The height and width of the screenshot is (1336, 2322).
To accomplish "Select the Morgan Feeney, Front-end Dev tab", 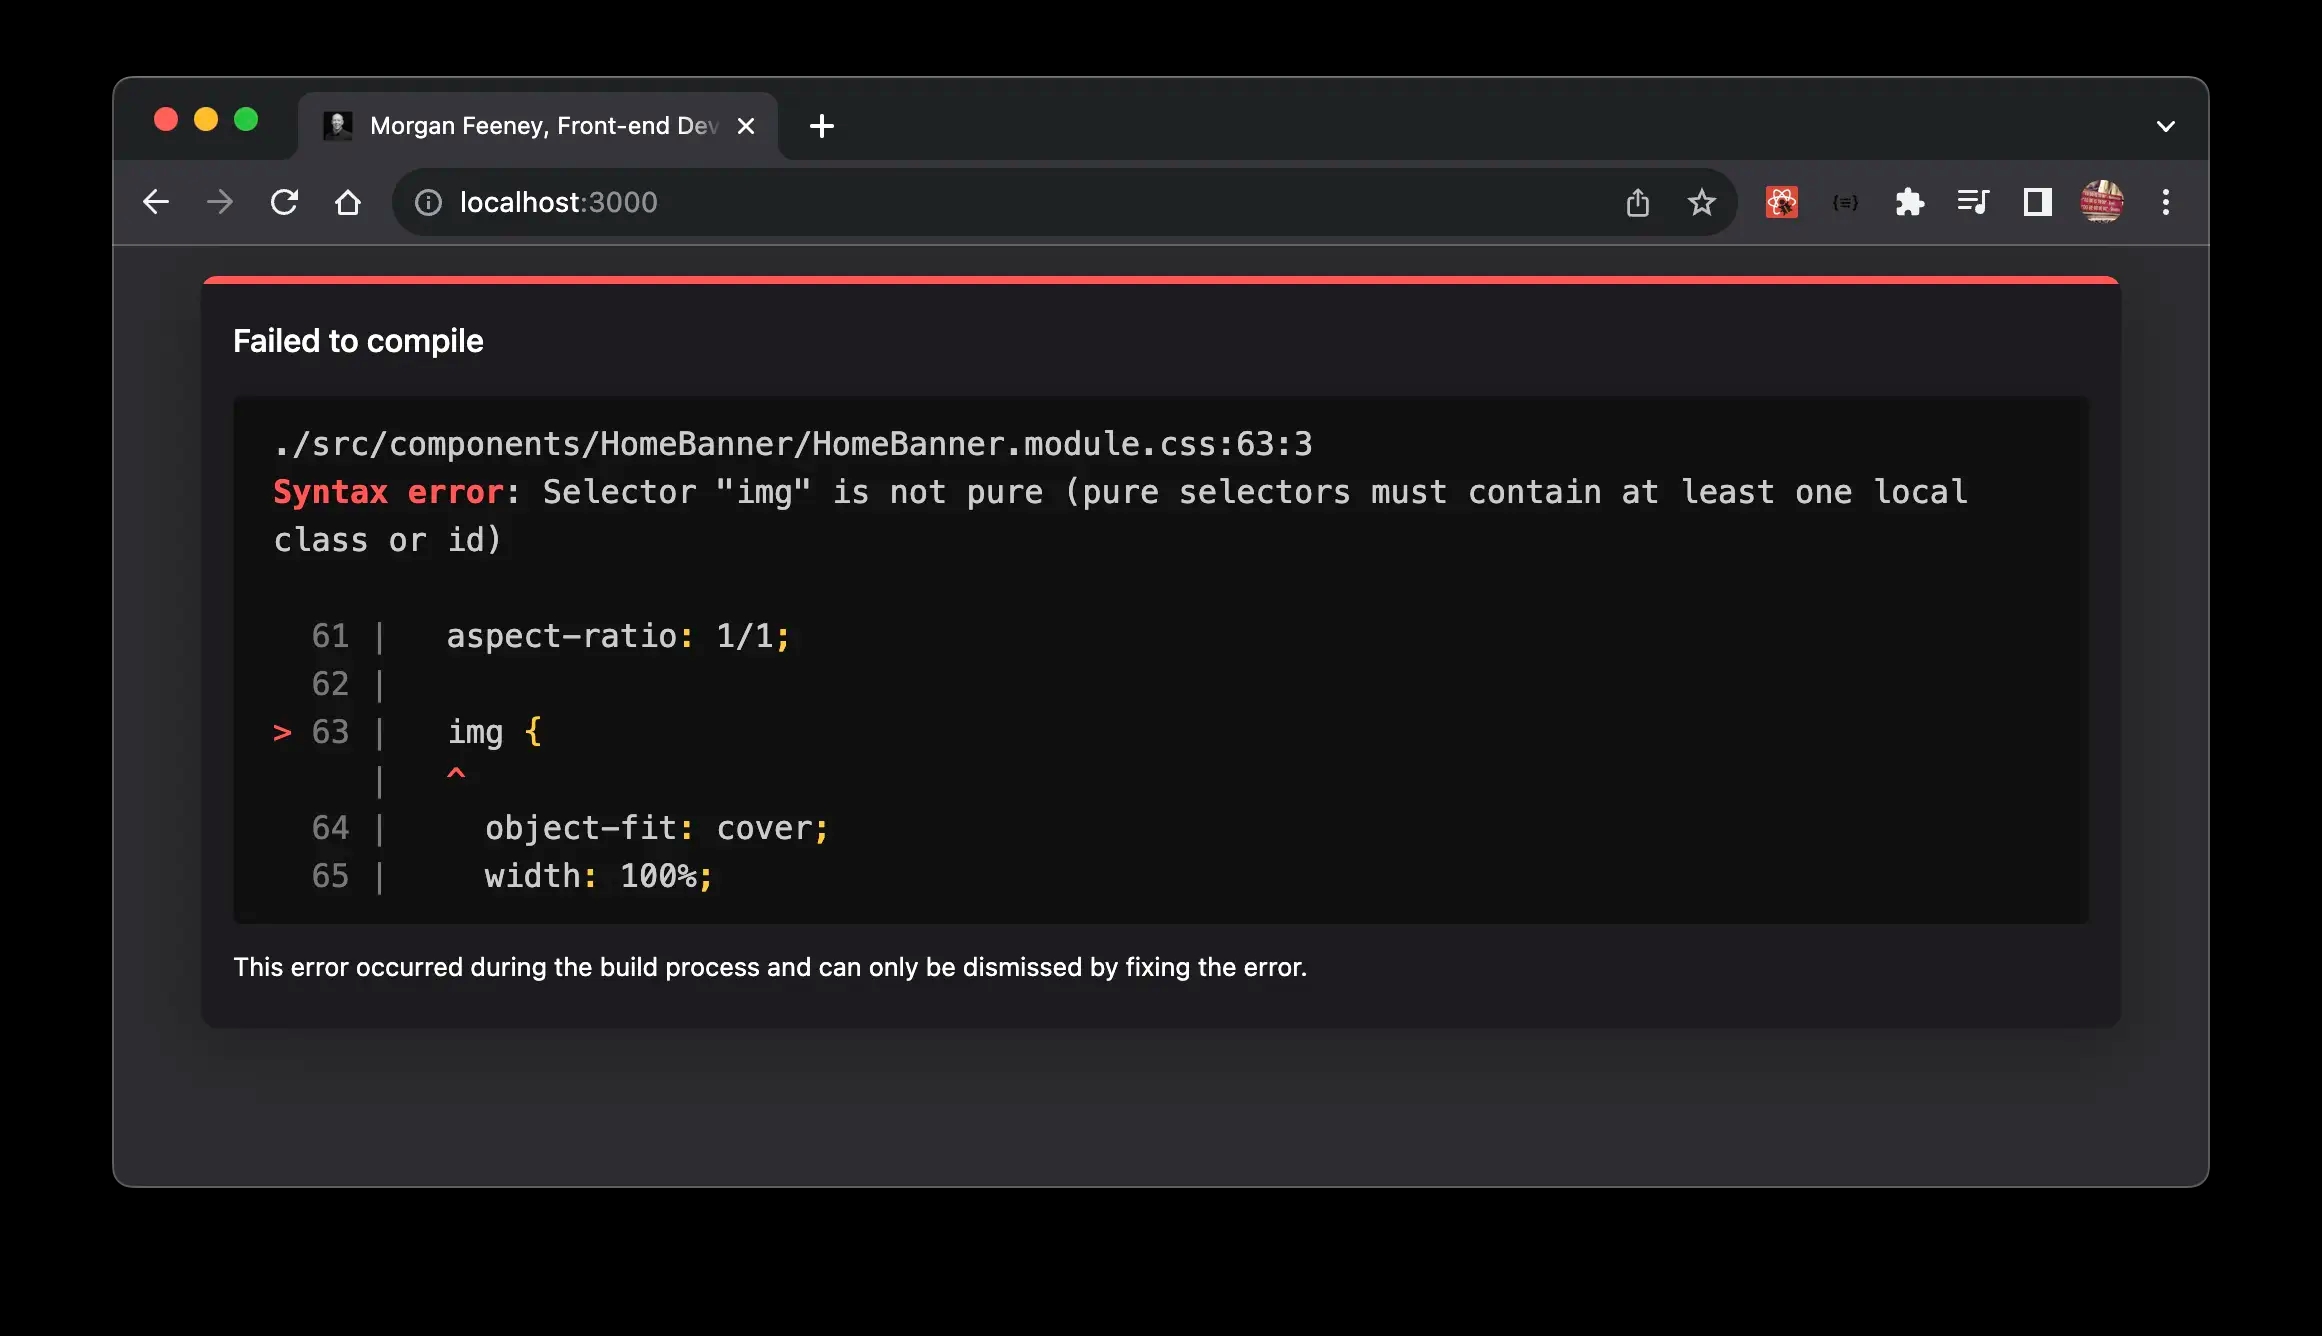I will click(x=538, y=126).
